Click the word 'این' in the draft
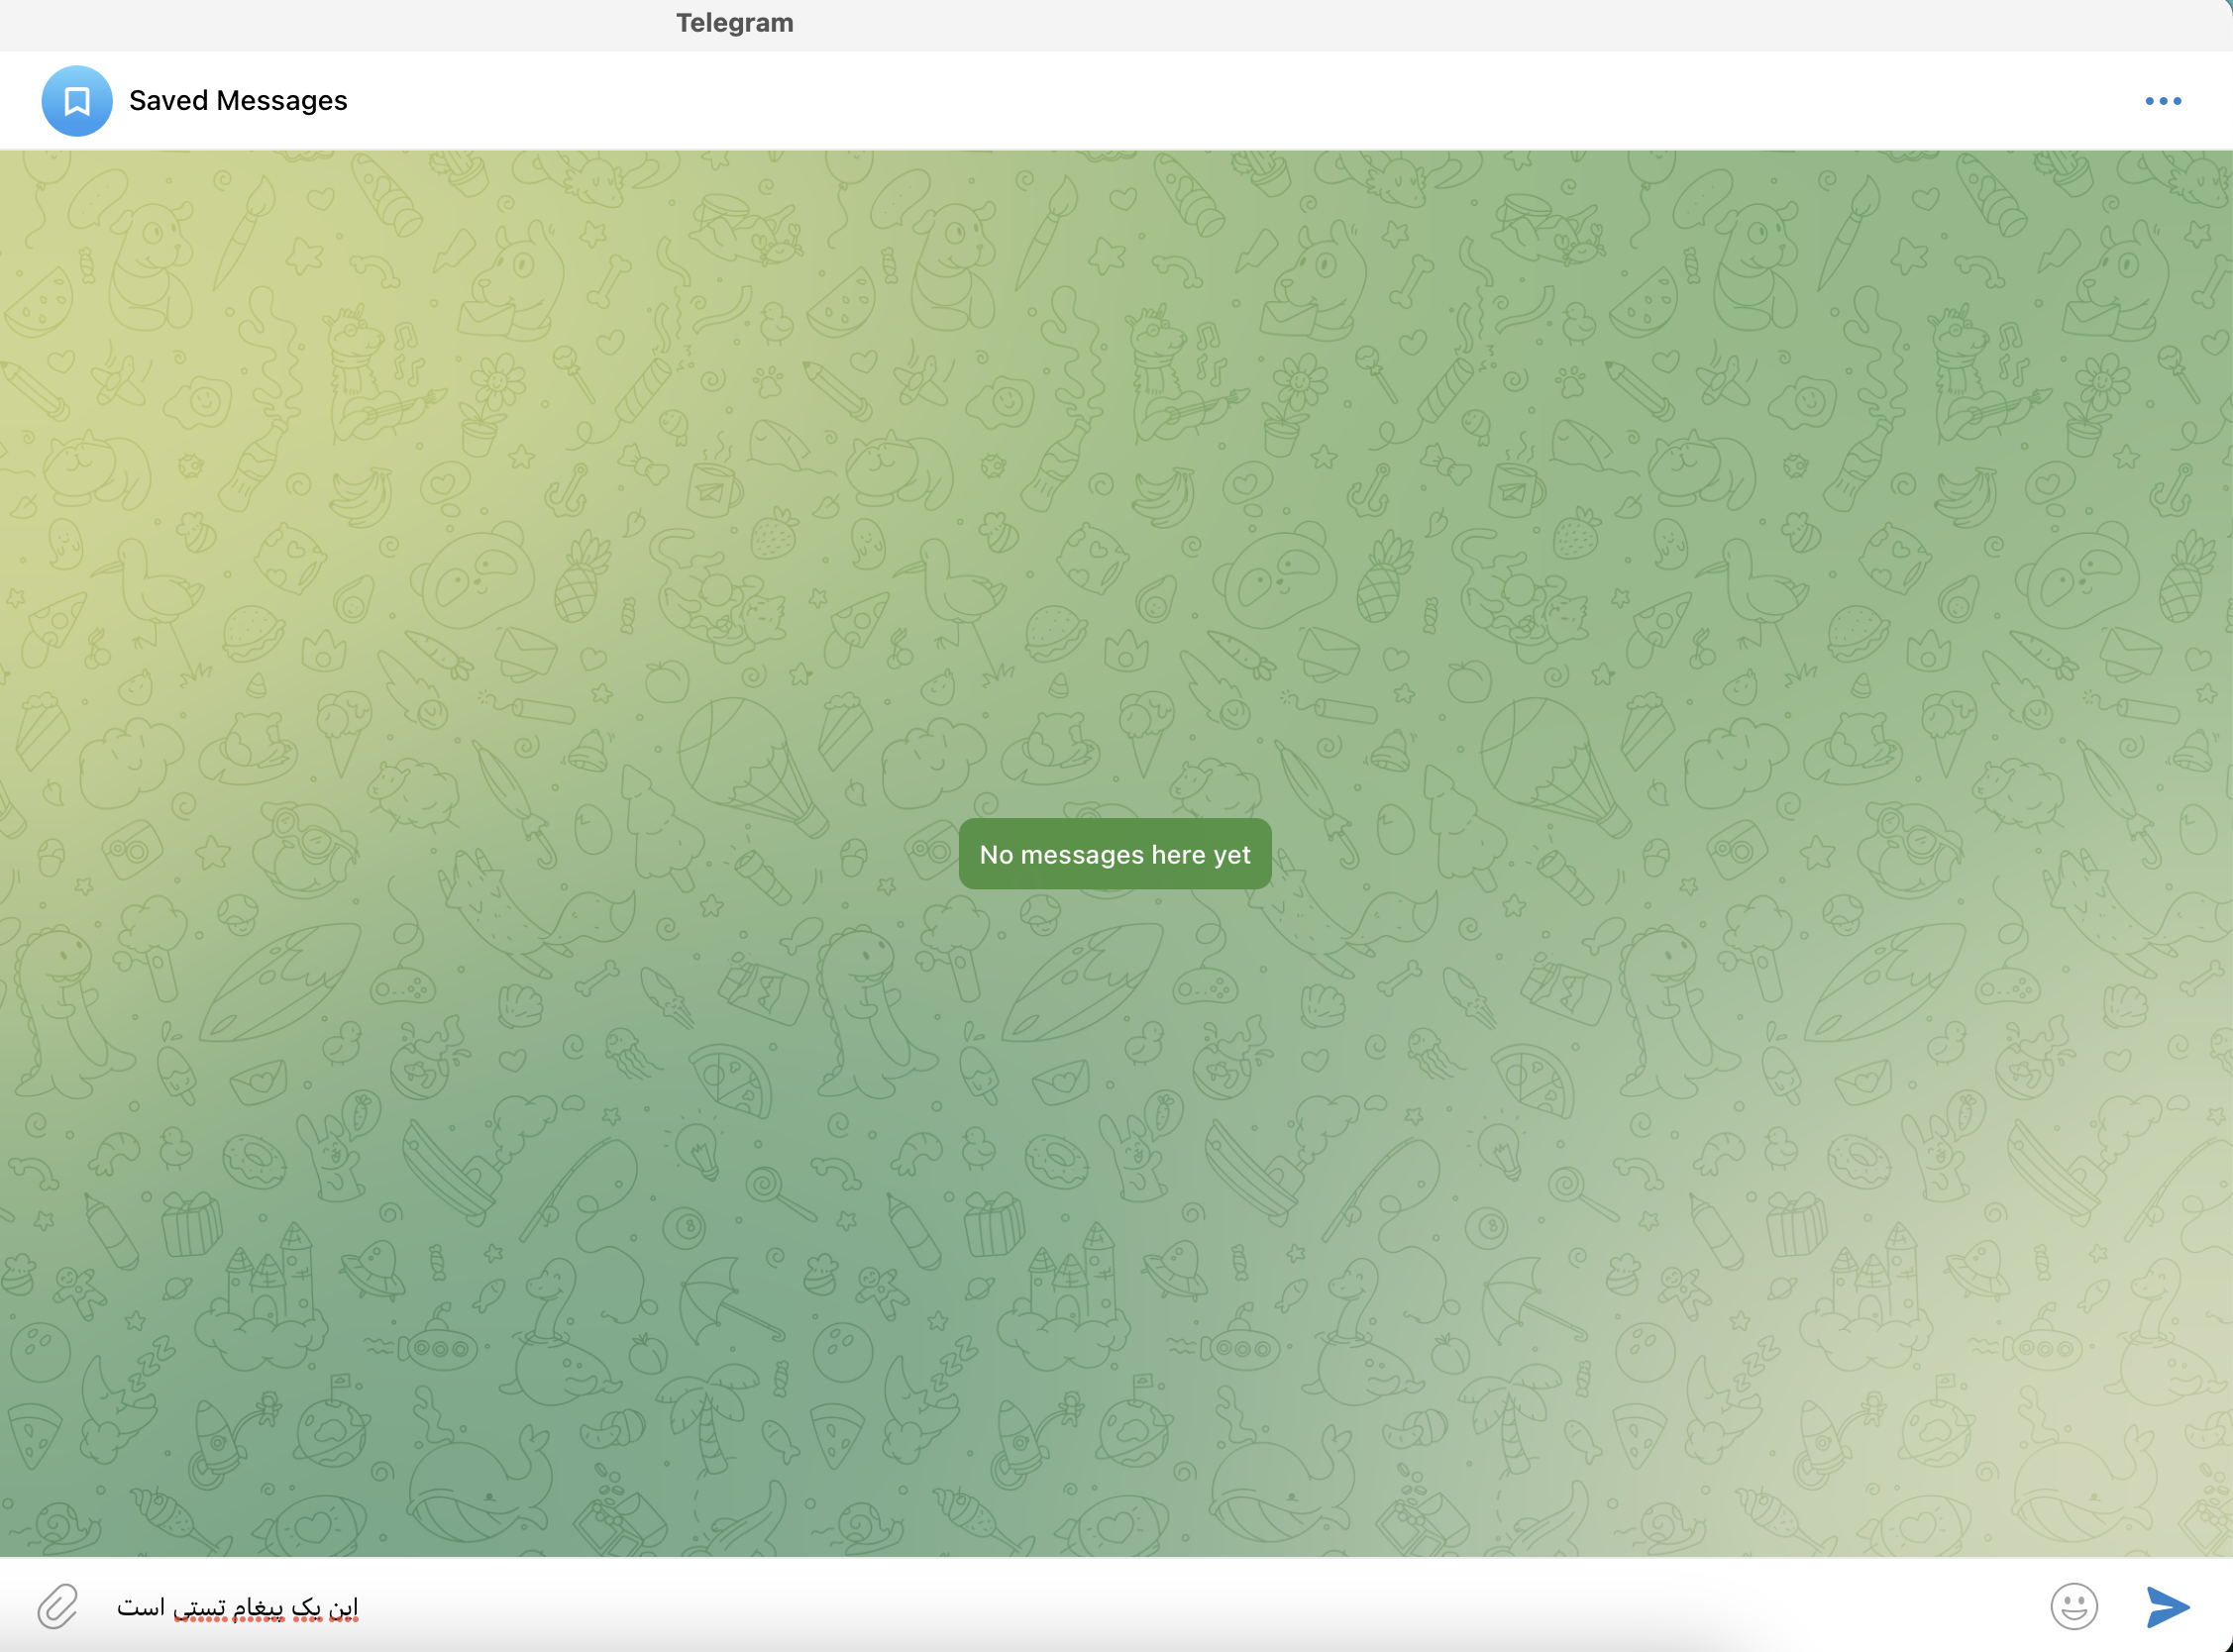2233x1652 pixels. pos(344,1608)
